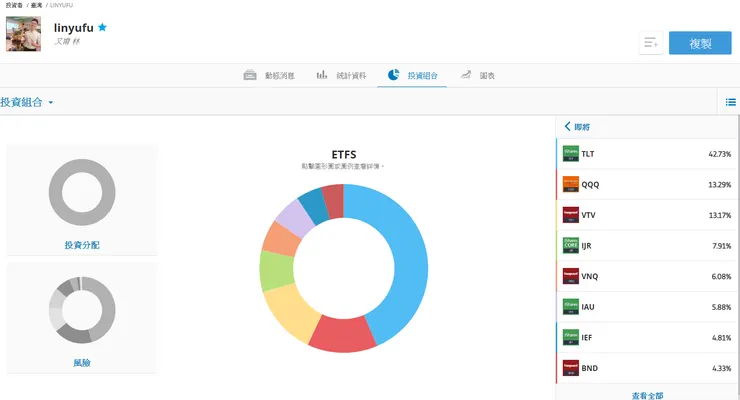The height and width of the screenshot is (400, 740).
Task: Click the 投資分配 allocation link
Action: [82, 245]
